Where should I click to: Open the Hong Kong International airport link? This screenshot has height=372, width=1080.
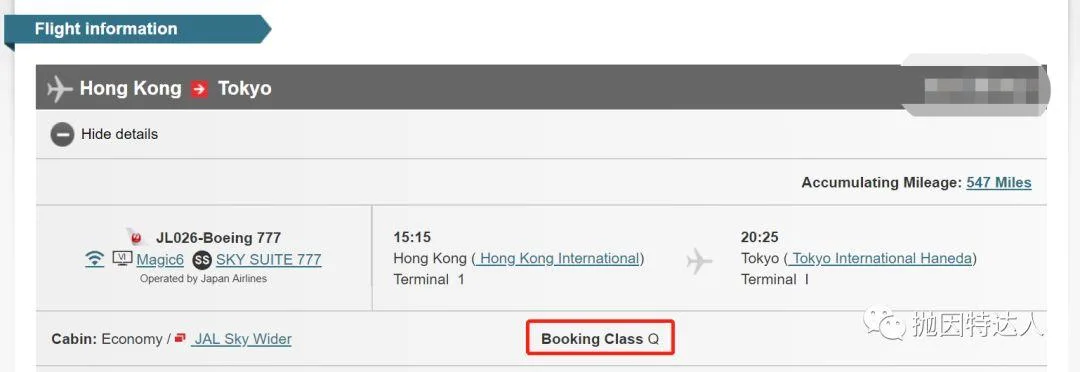pos(558,258)
